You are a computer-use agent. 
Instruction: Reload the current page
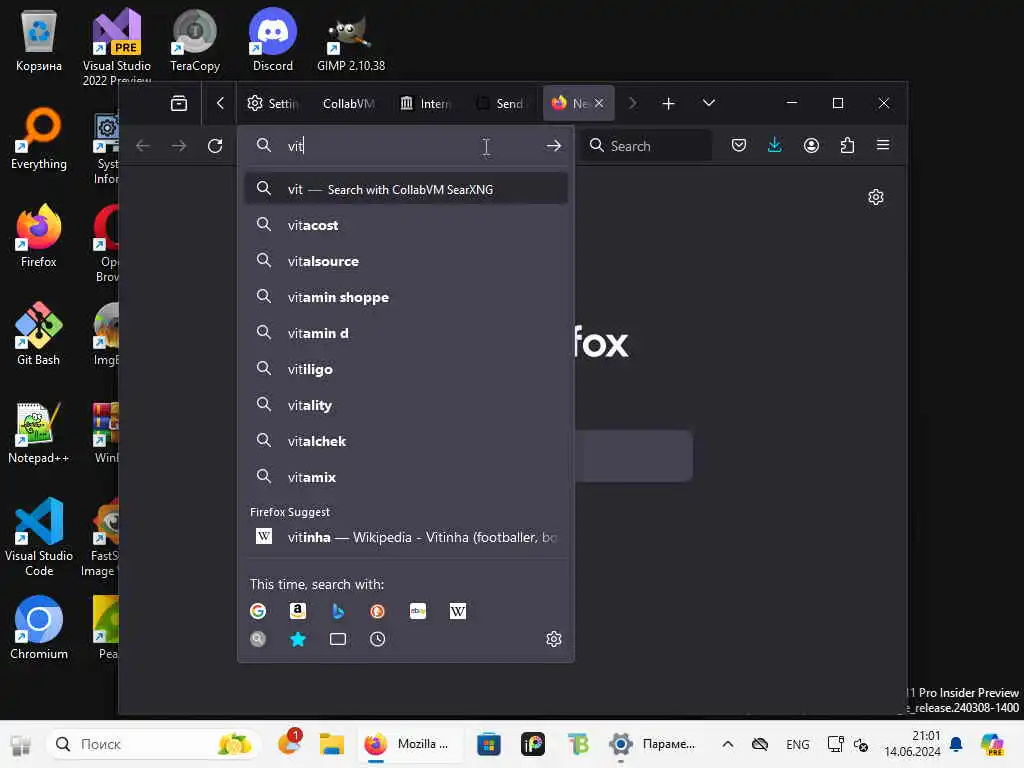(x=215, y=146)
